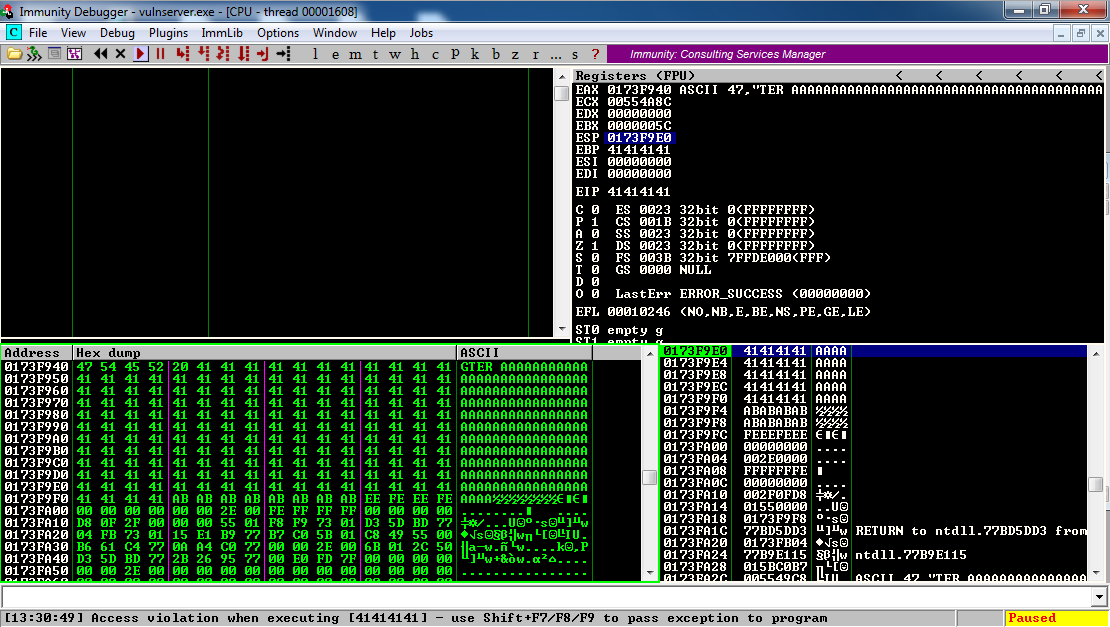The height and width of the screenshot is (627, 1110).
Task: Show Threads via 't' button
Action: click(374, 54)
